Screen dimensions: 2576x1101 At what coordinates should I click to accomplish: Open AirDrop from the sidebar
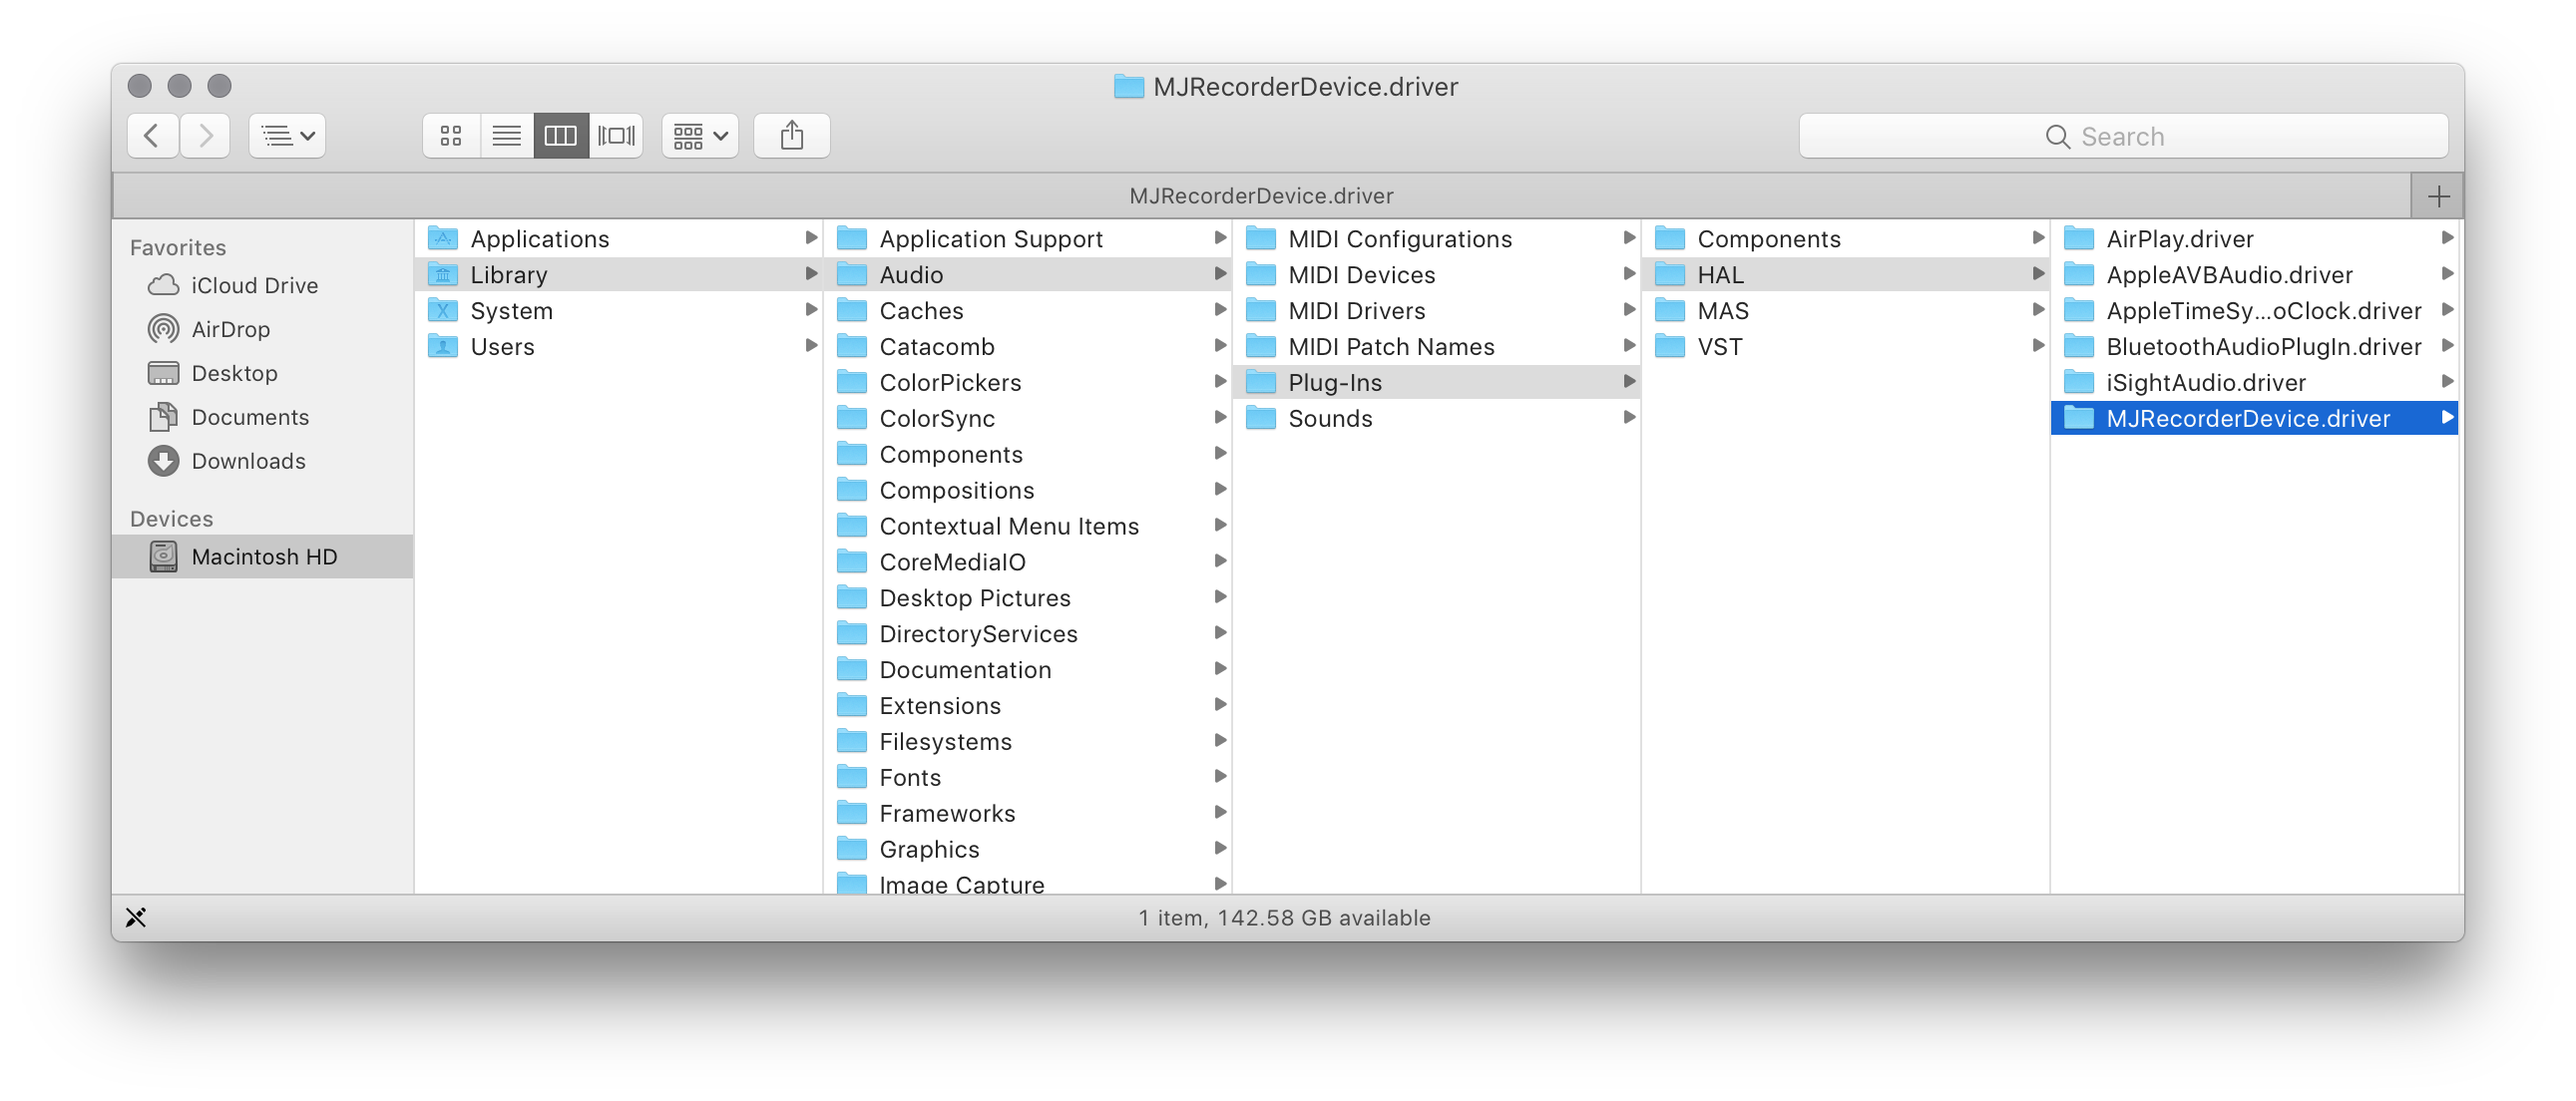[230, 329]
